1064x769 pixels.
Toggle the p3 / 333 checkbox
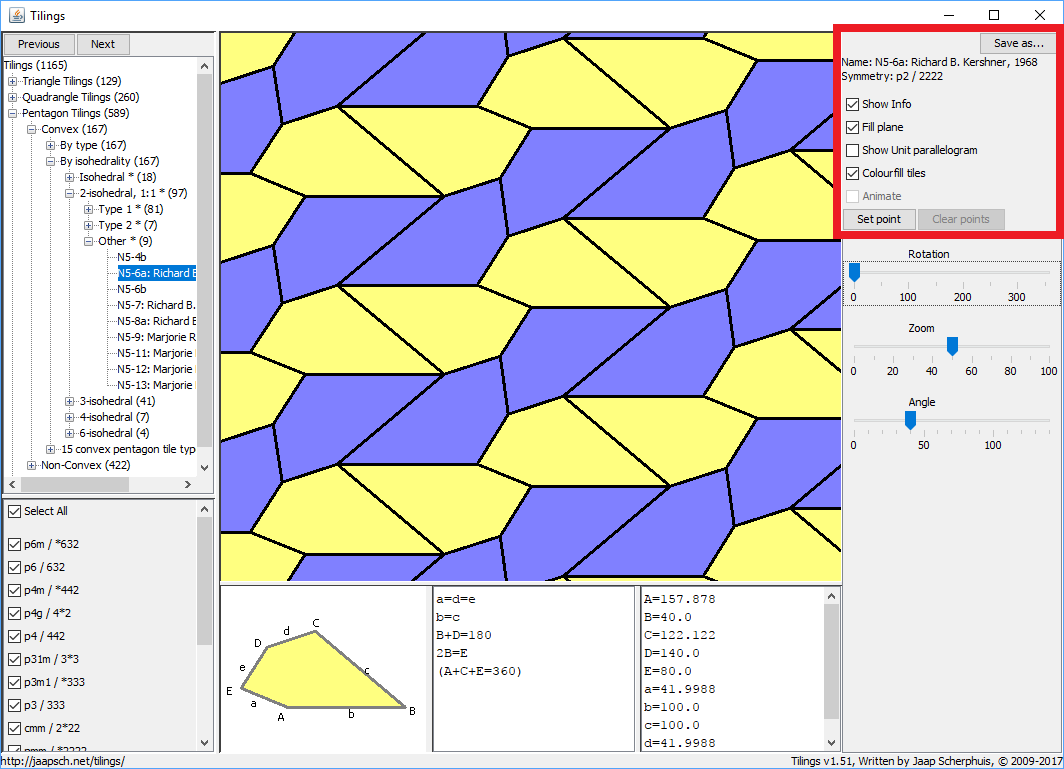pyautogui.click(x=14, y=706)
